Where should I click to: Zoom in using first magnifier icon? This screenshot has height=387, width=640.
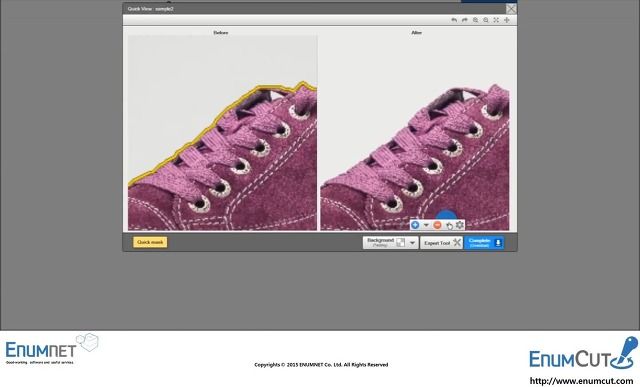tap(476, 20)
